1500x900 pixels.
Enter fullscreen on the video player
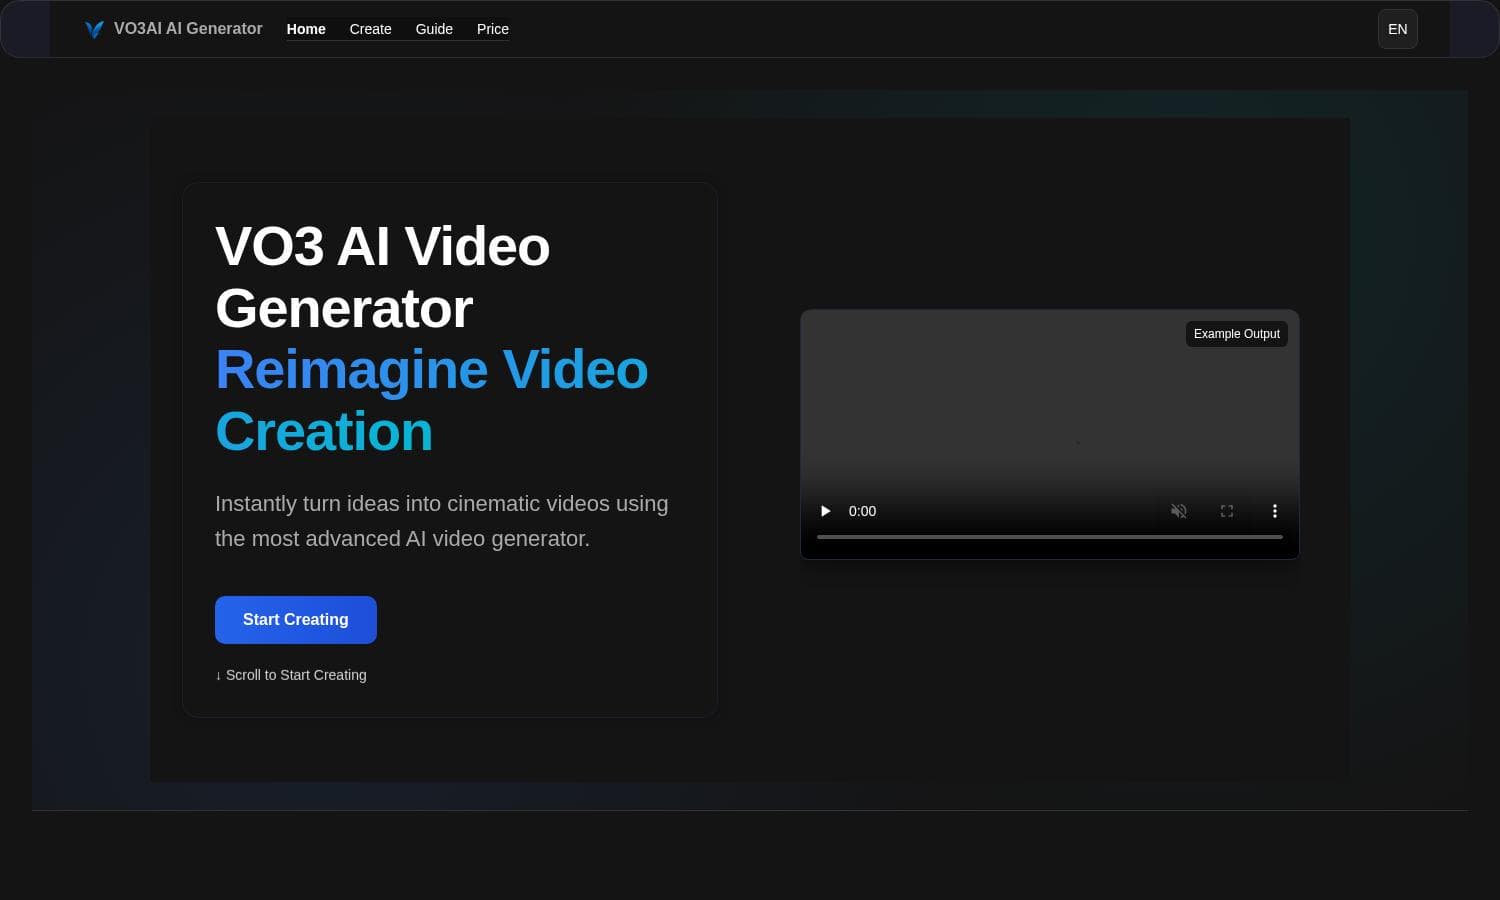(x=1227, y=511)
